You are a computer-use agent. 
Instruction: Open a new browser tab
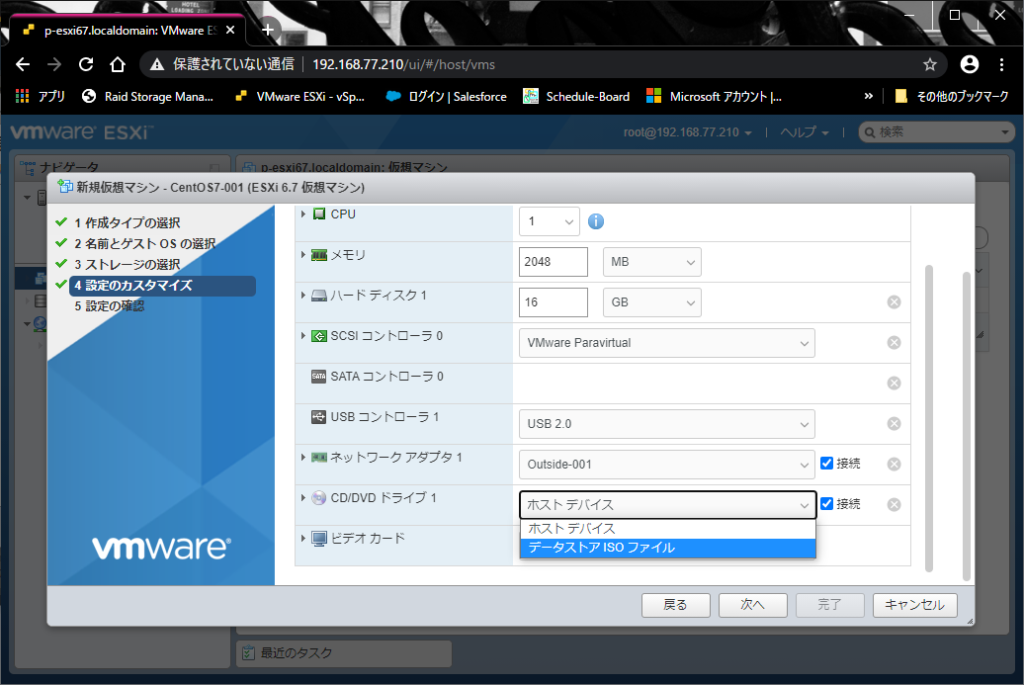click(x=268, y=29)
